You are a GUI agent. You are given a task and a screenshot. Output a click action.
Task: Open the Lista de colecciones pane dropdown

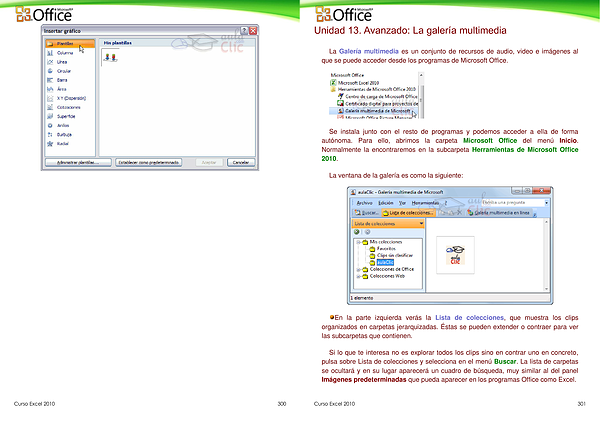click(x=421, y=223)
